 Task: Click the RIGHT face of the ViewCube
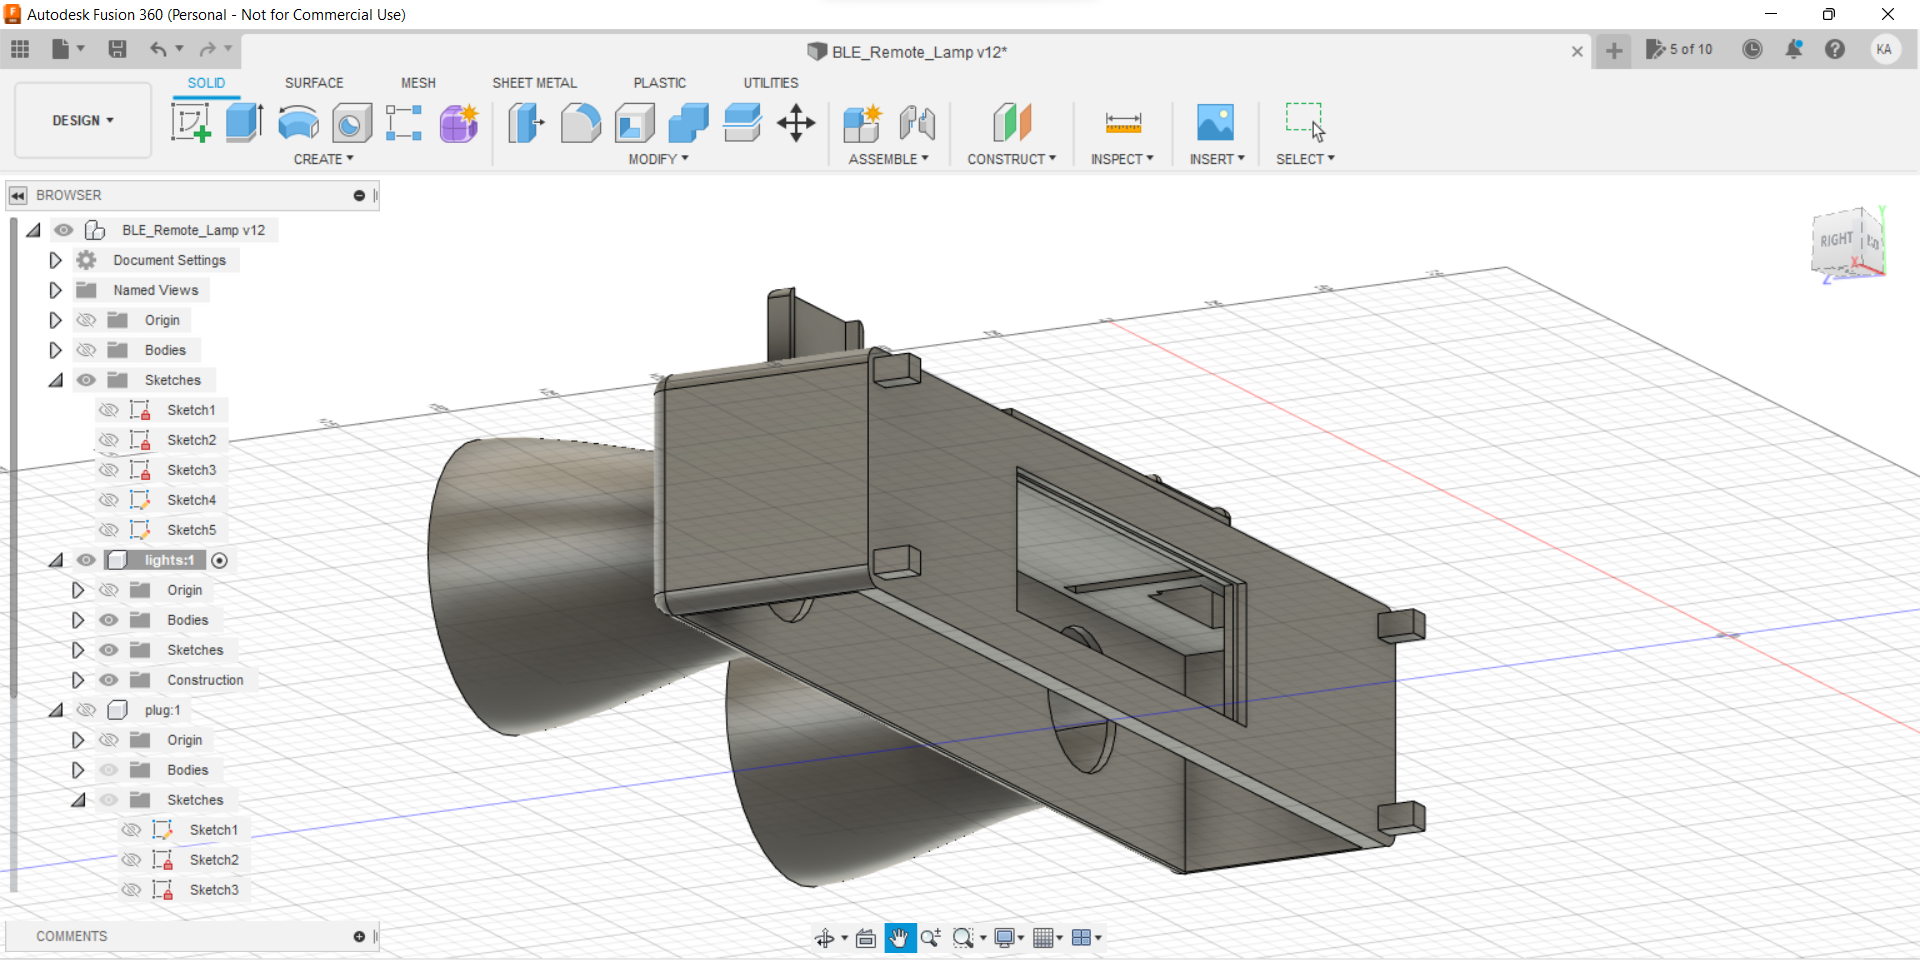1836,240
